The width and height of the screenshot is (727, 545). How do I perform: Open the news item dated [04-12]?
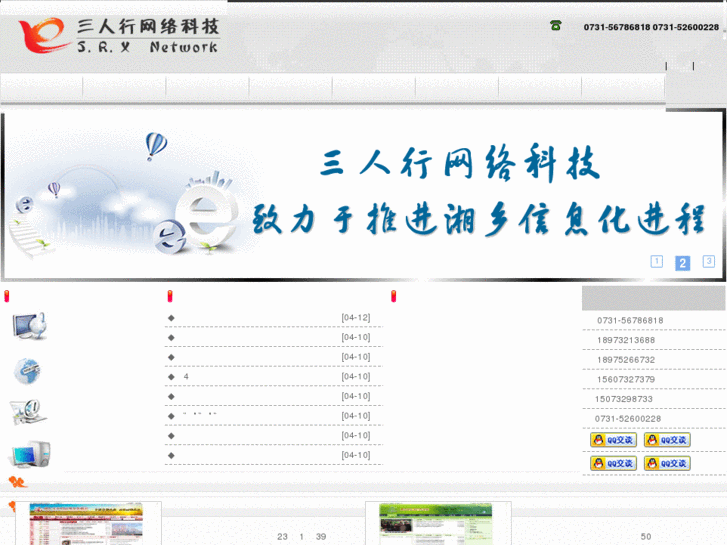[x=274, y=318]
